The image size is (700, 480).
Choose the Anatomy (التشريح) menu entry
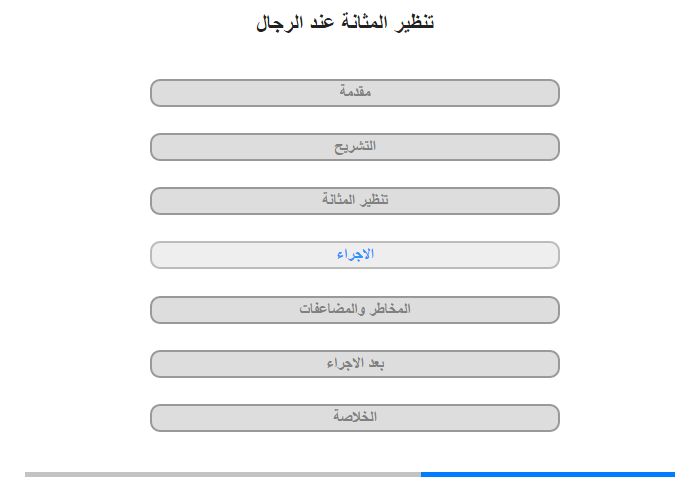(x=355, y=147)
